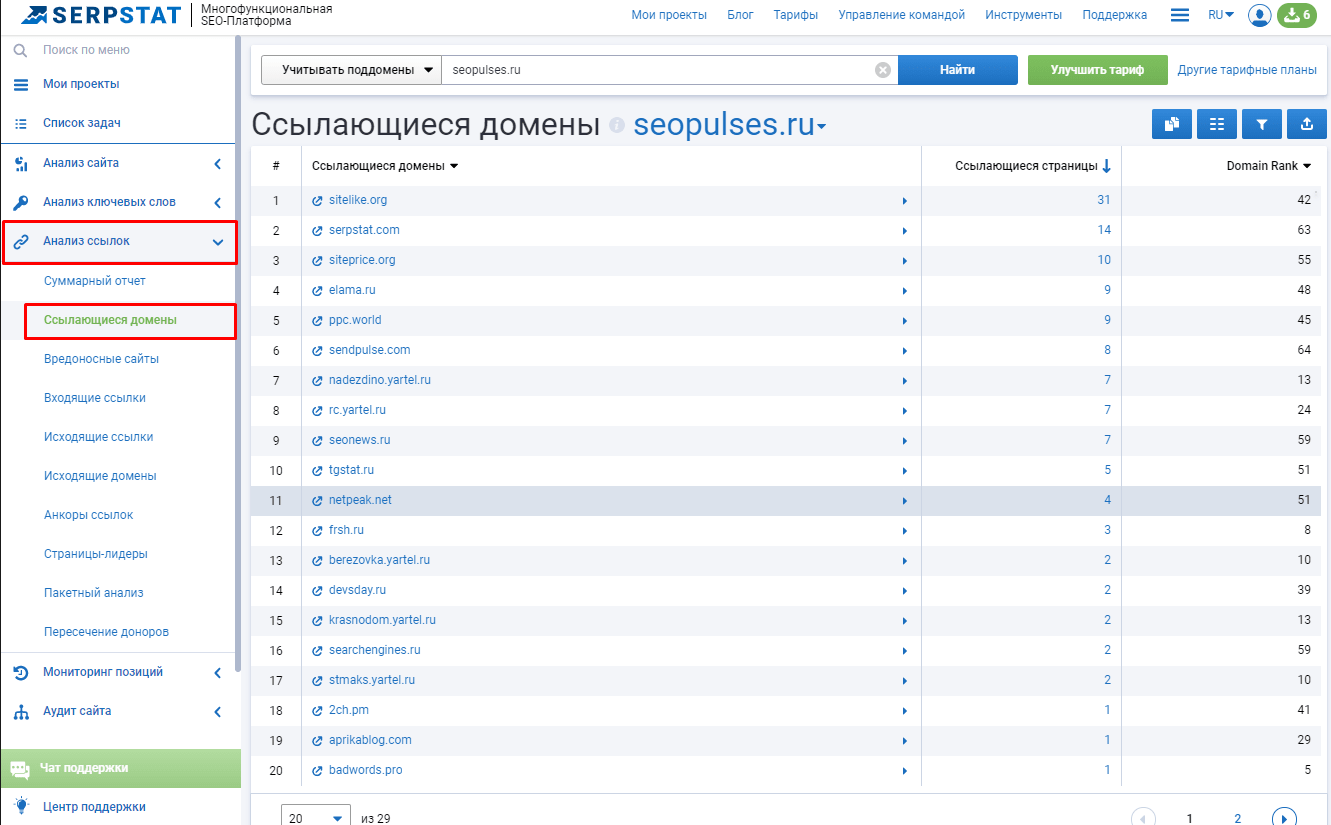This screenshot has height=825, width=1331.
Task: Click the export upload icon button
Action: [1307, 124]
